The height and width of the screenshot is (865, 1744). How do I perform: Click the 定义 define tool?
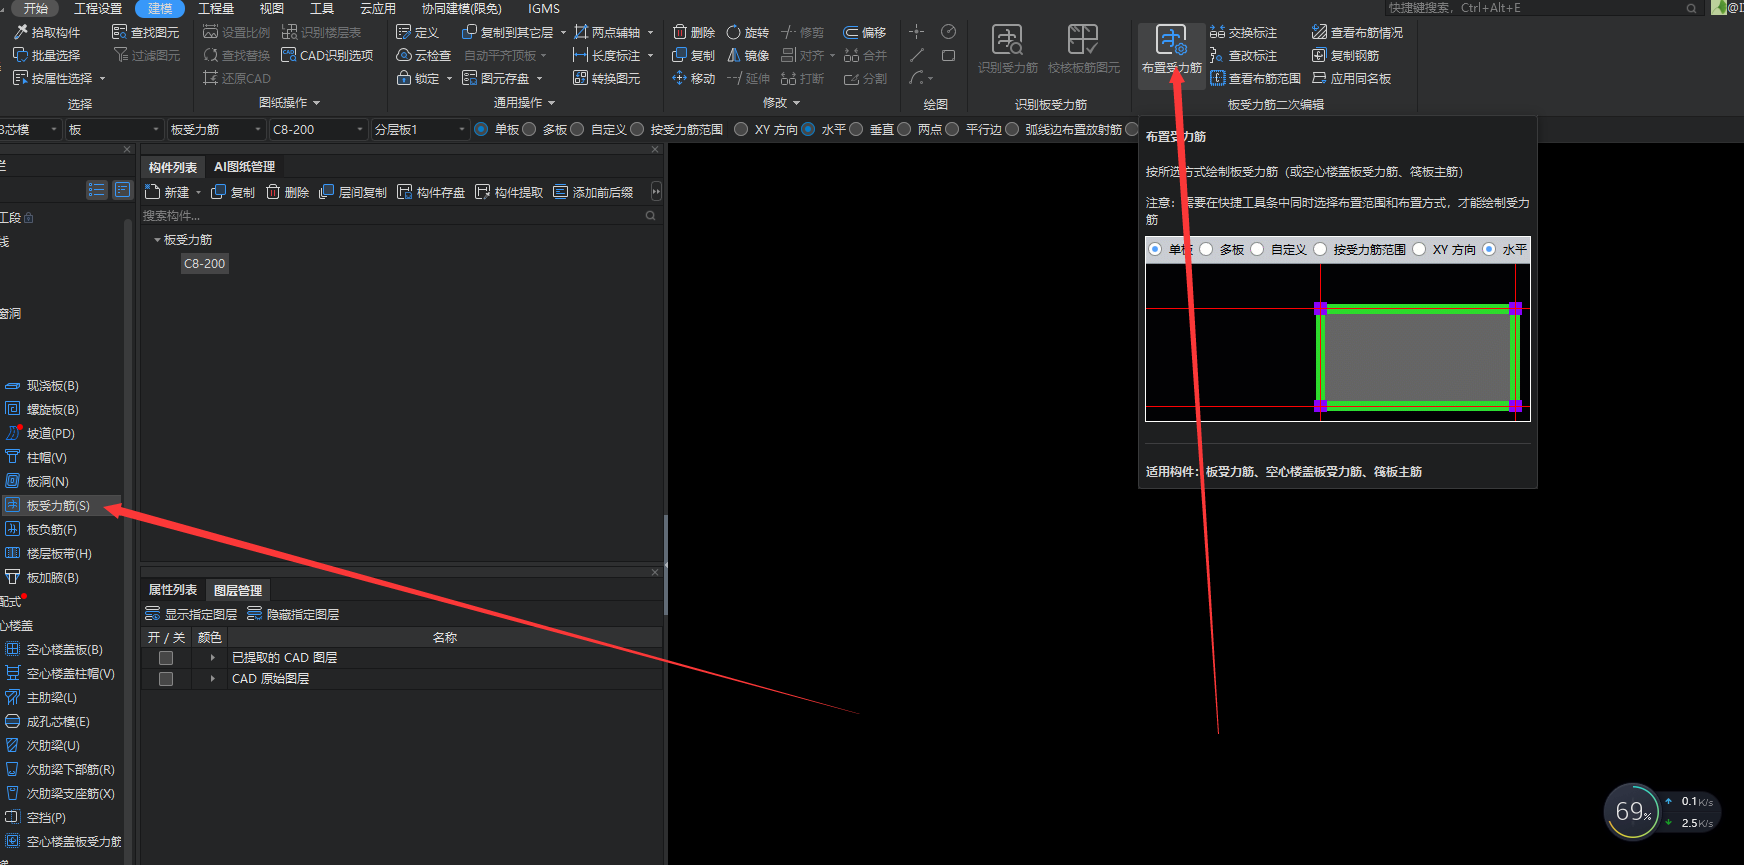pyautogui.click(x=417, y=32)
